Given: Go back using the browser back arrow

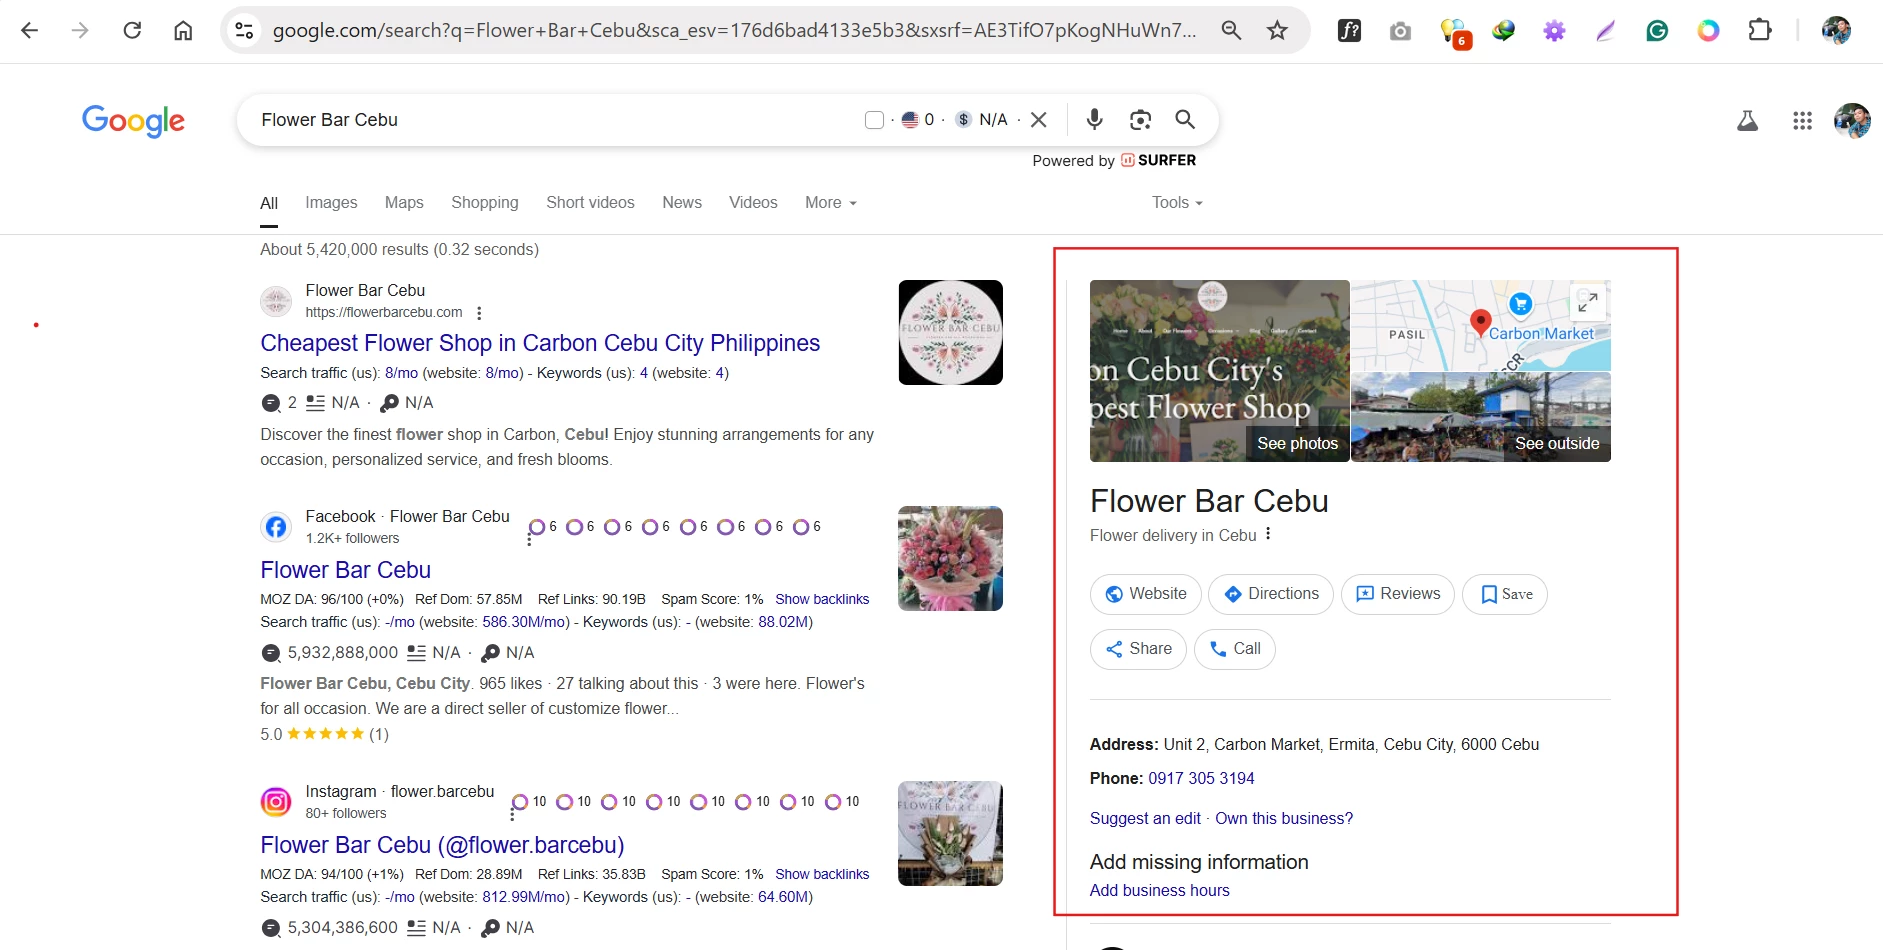Looking at the screenshot, I should (30, 31).
